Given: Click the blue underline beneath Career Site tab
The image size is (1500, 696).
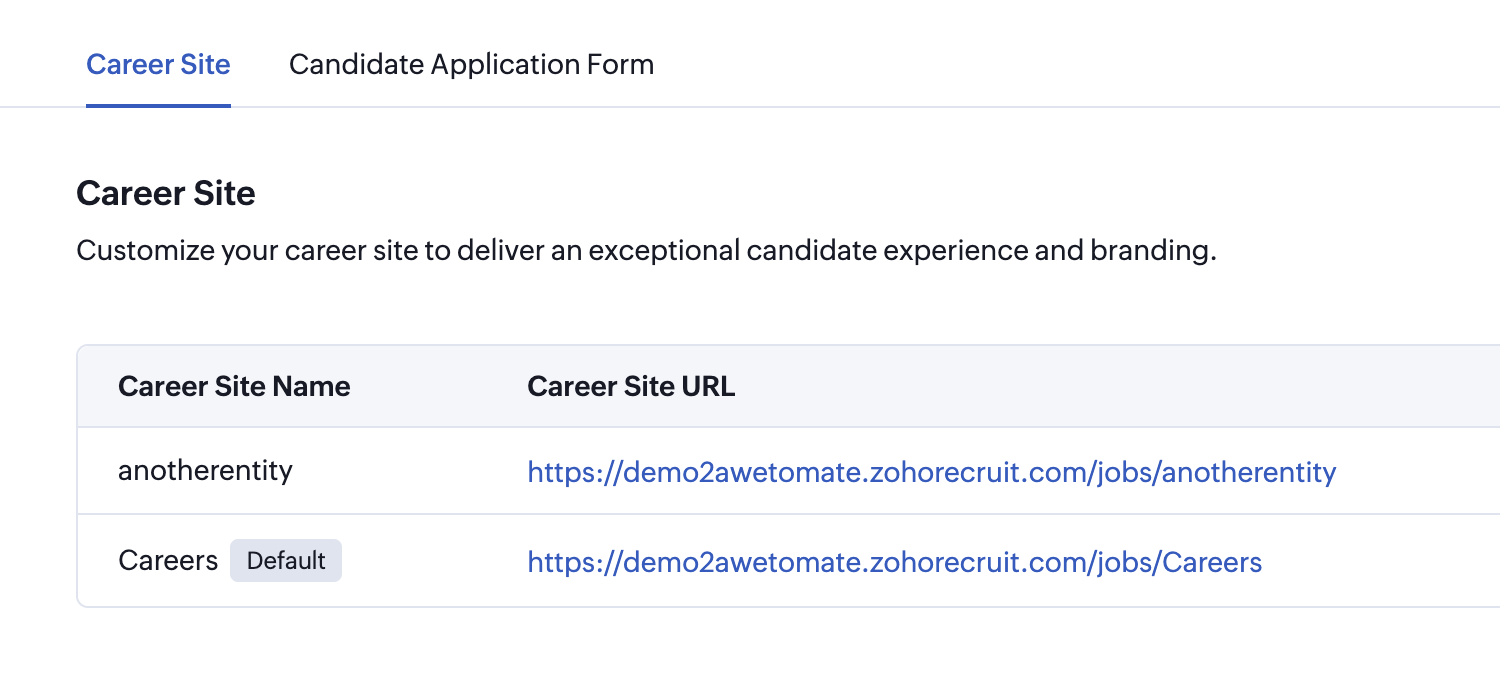Looking at the screenshot, I should [158, 104].
